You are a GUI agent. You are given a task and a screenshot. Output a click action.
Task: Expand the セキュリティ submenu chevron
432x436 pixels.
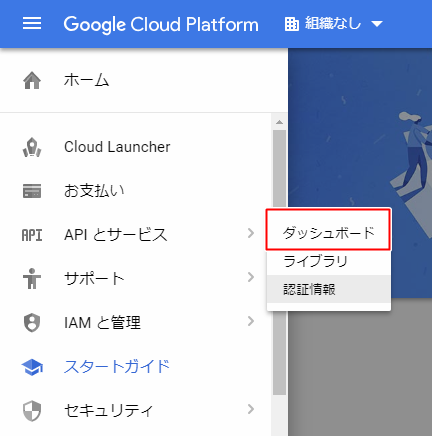(x=251, y=409)
